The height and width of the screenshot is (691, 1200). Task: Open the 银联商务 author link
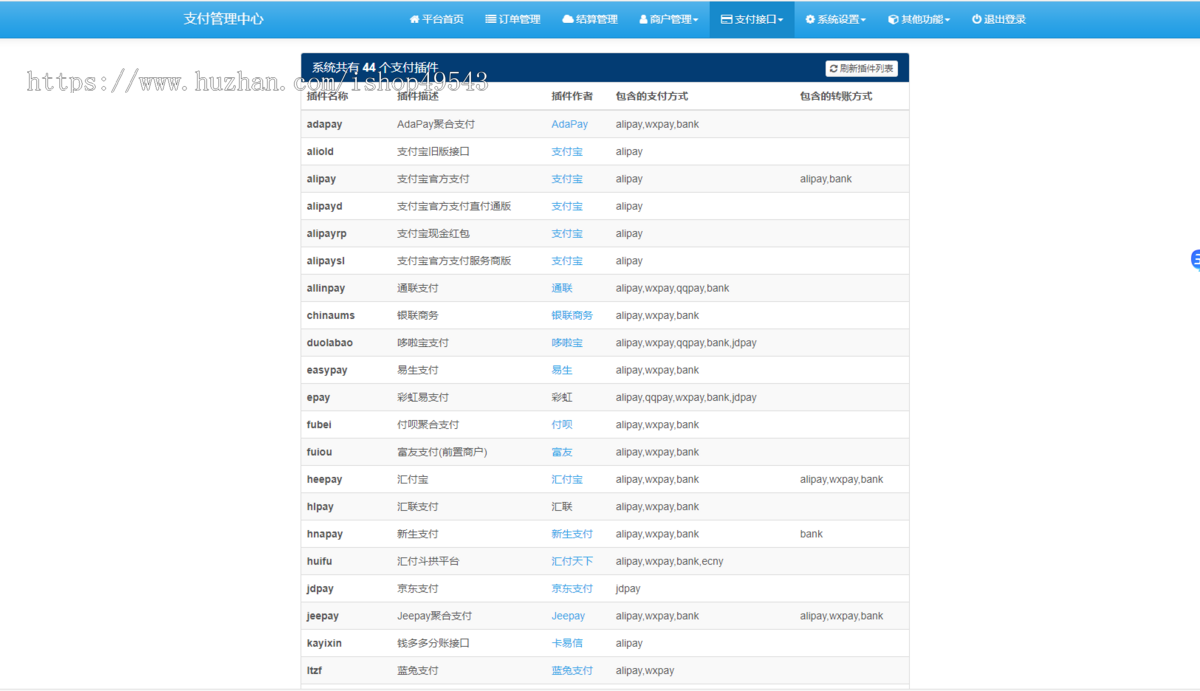(572, 316)
